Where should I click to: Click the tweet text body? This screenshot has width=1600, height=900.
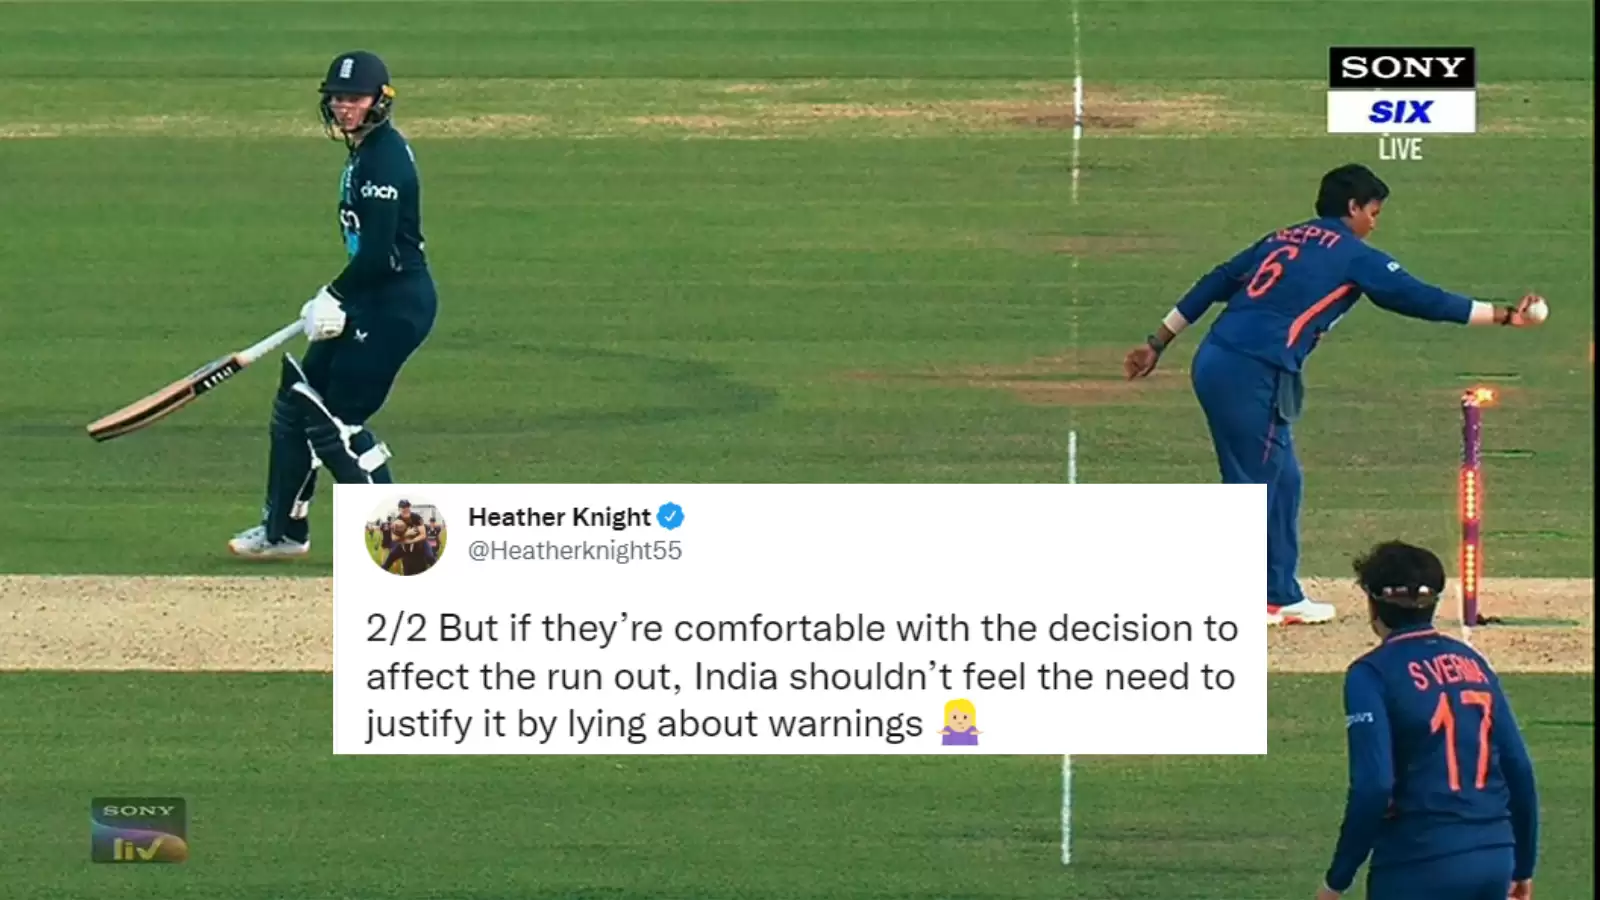tap(802, 676)
